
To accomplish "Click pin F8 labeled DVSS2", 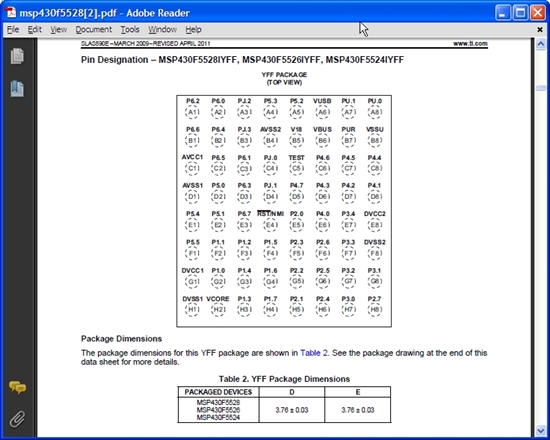I will click(375, 253).
